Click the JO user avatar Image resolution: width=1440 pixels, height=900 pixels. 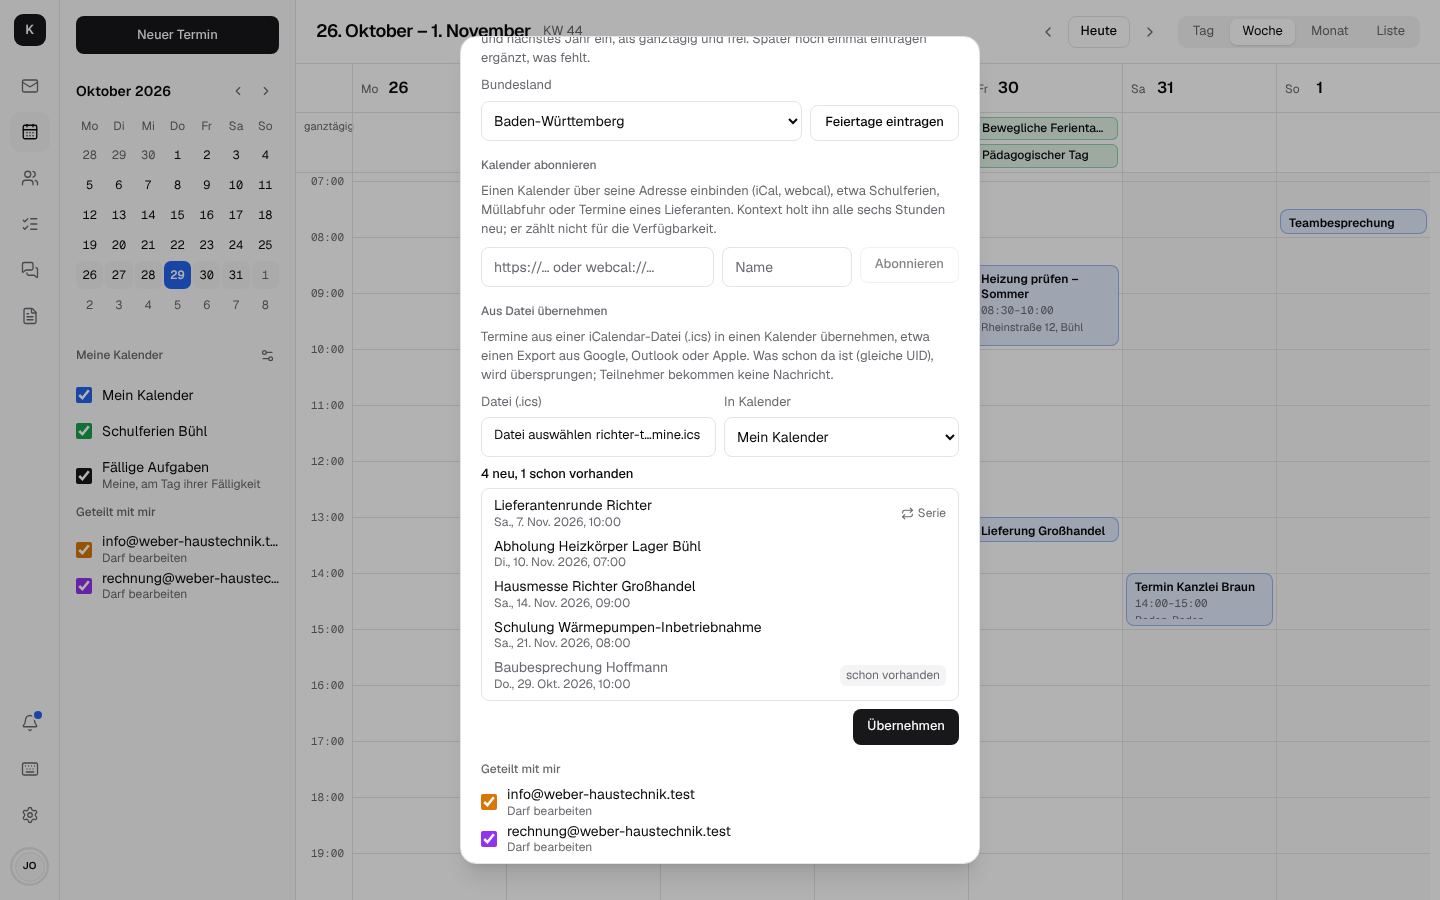(30, 866)
